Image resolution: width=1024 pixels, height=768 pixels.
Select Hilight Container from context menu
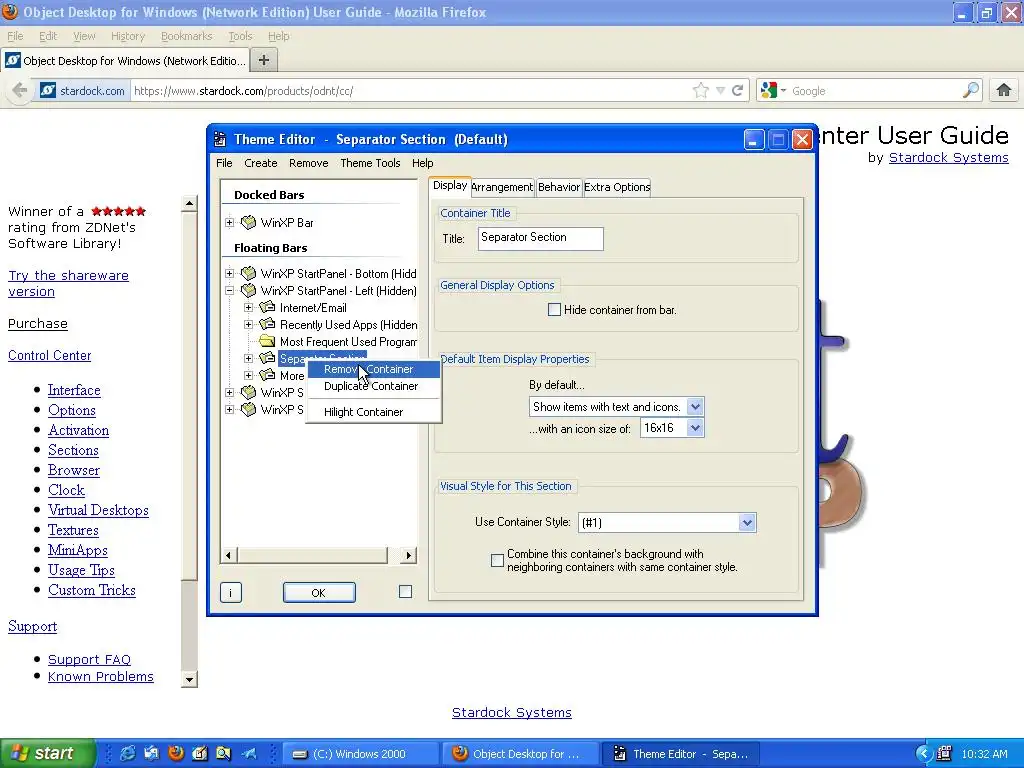click(x=373, y=412)
